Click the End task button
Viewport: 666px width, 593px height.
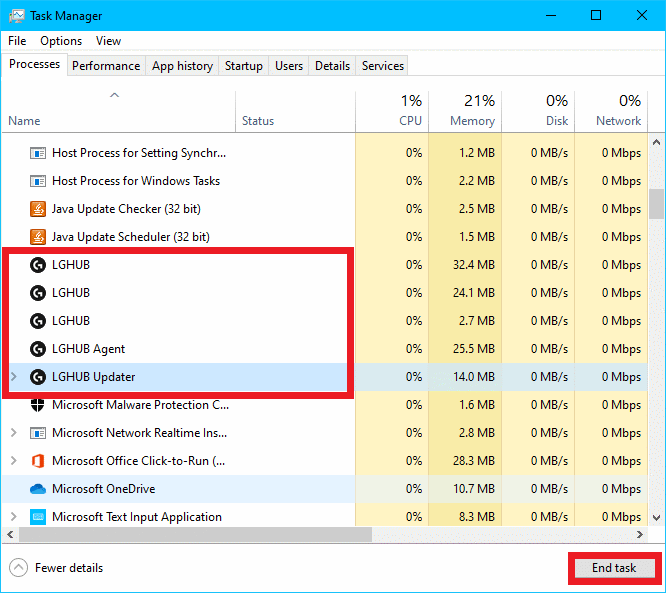614,568
